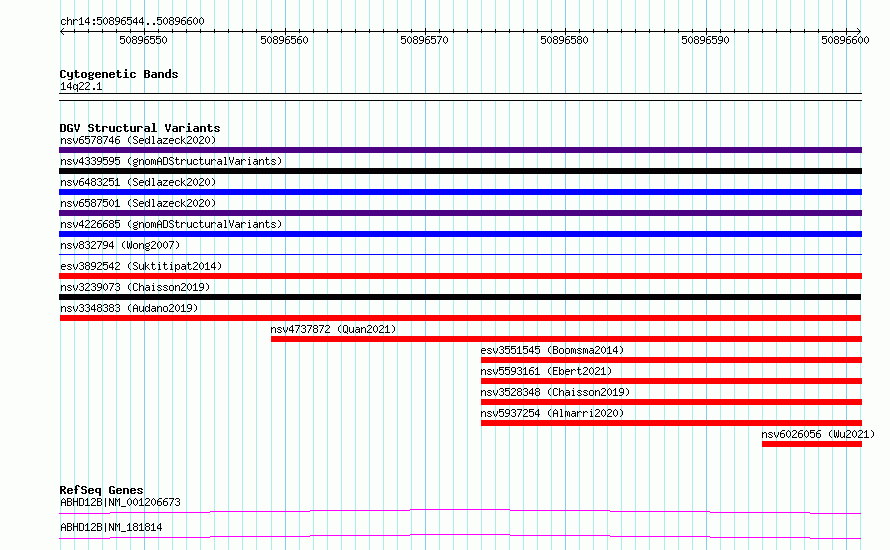
Task: Click ruler position 50896560
Action: pos(284,40)
